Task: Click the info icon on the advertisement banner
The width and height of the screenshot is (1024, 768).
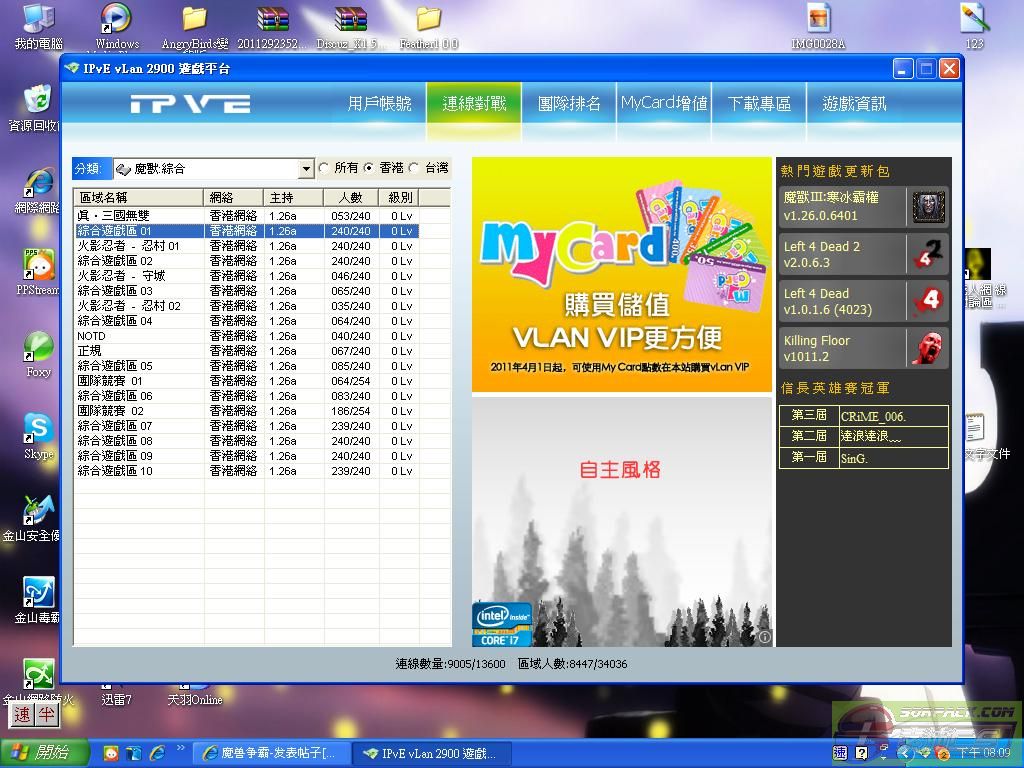Action: pyautogui.click(x=764, y=636)
